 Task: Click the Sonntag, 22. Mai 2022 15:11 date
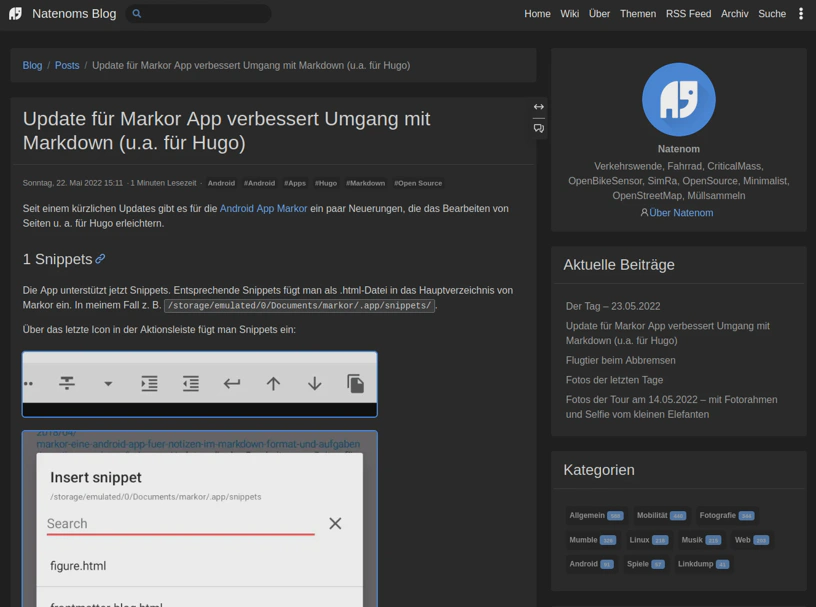pos(73,183)
